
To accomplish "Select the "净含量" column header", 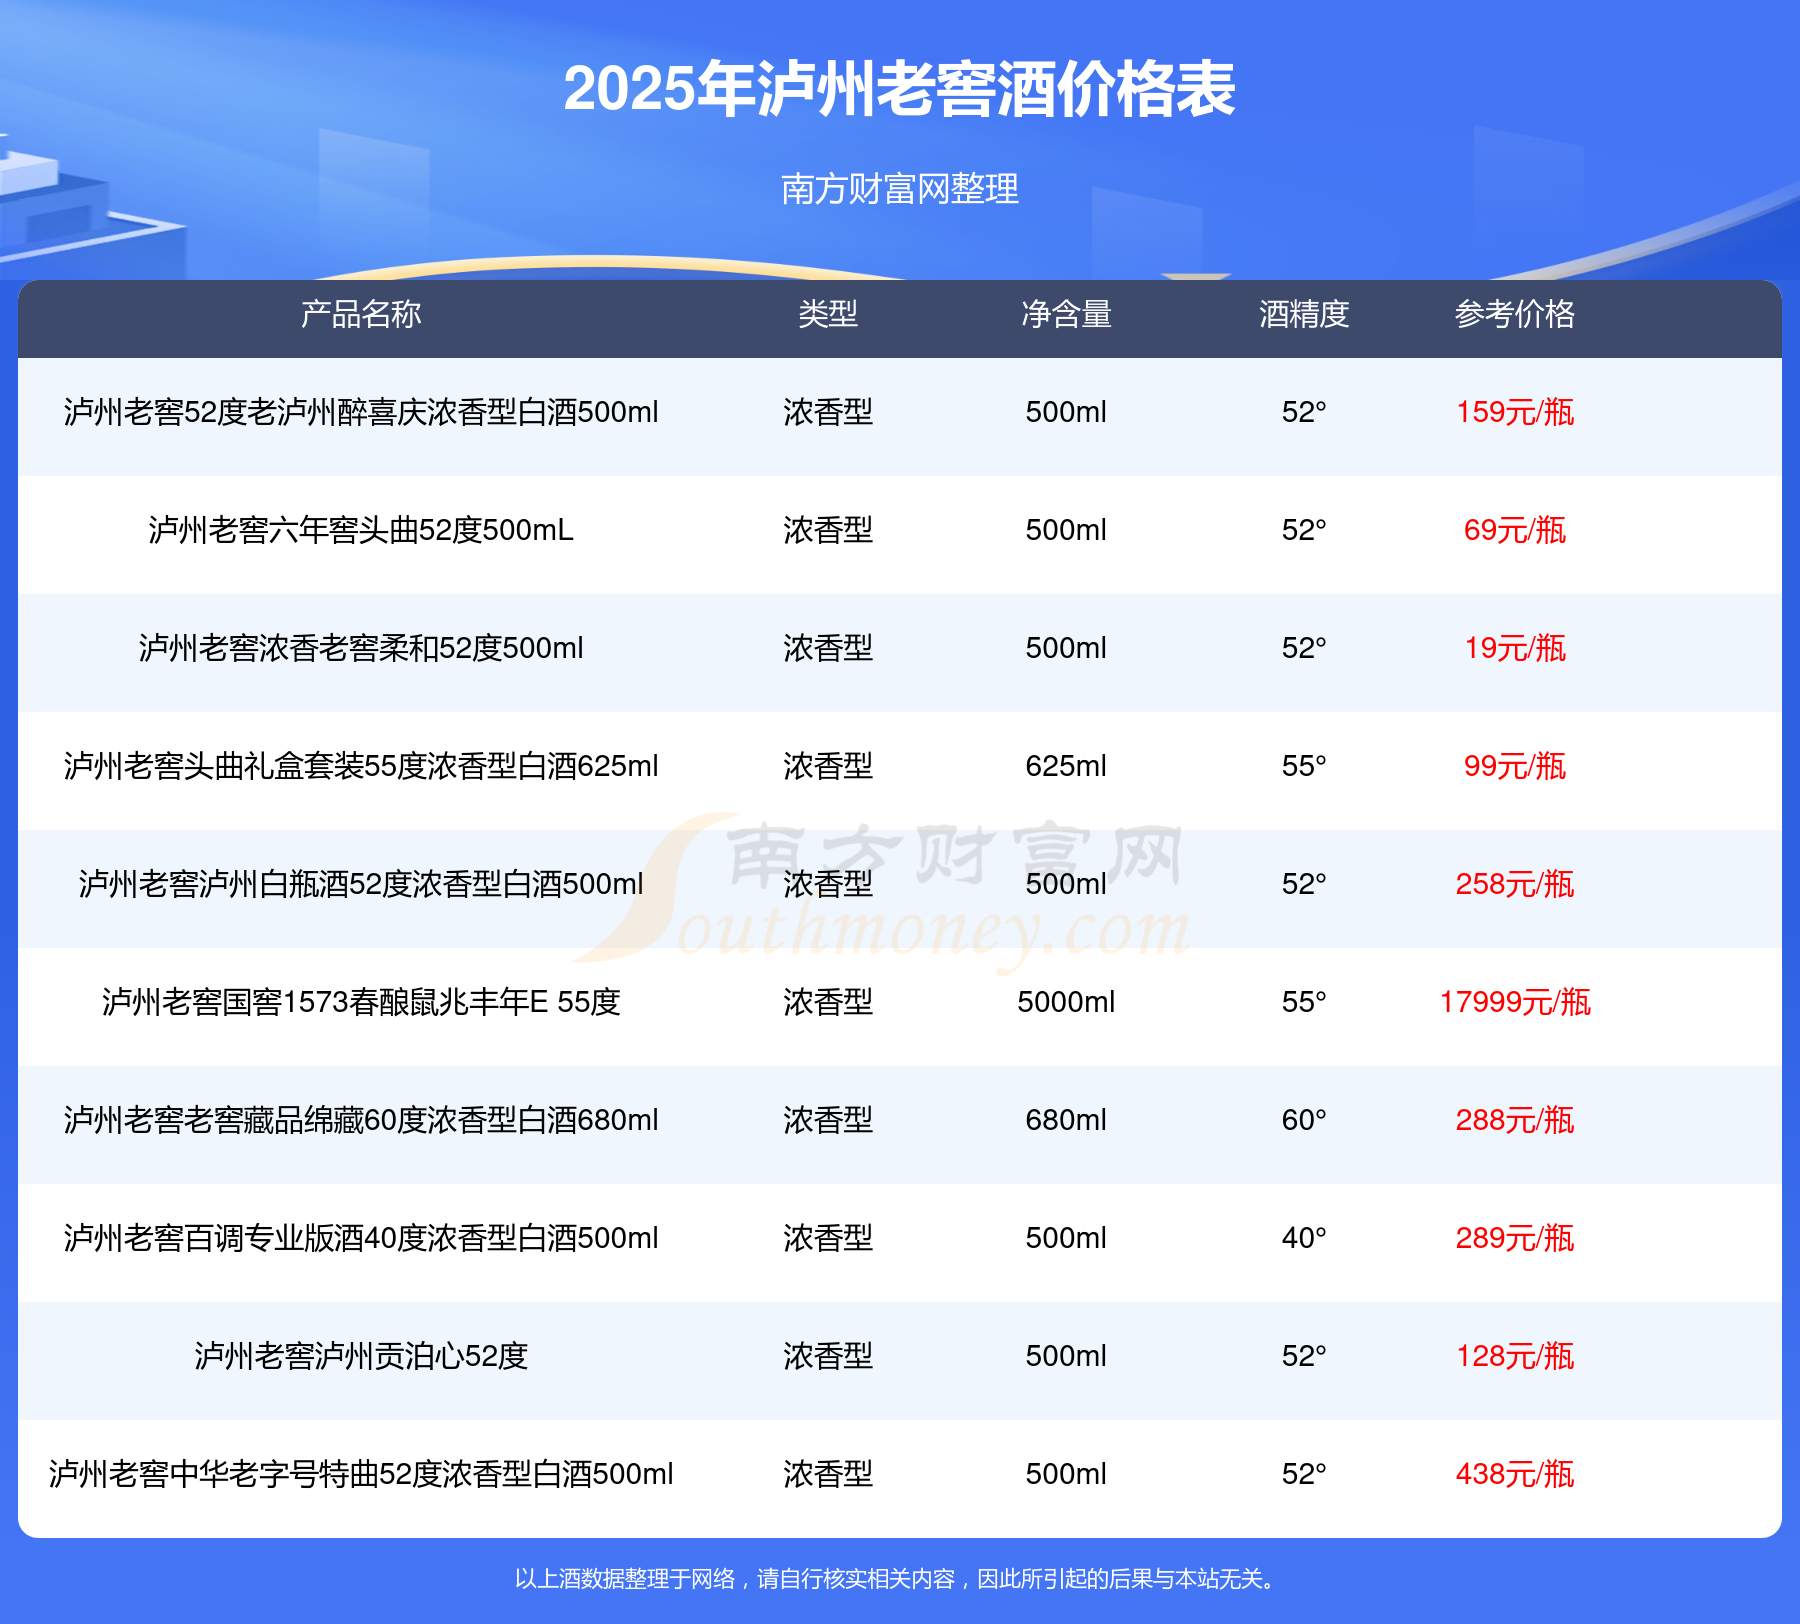I will click(1066, 314).
